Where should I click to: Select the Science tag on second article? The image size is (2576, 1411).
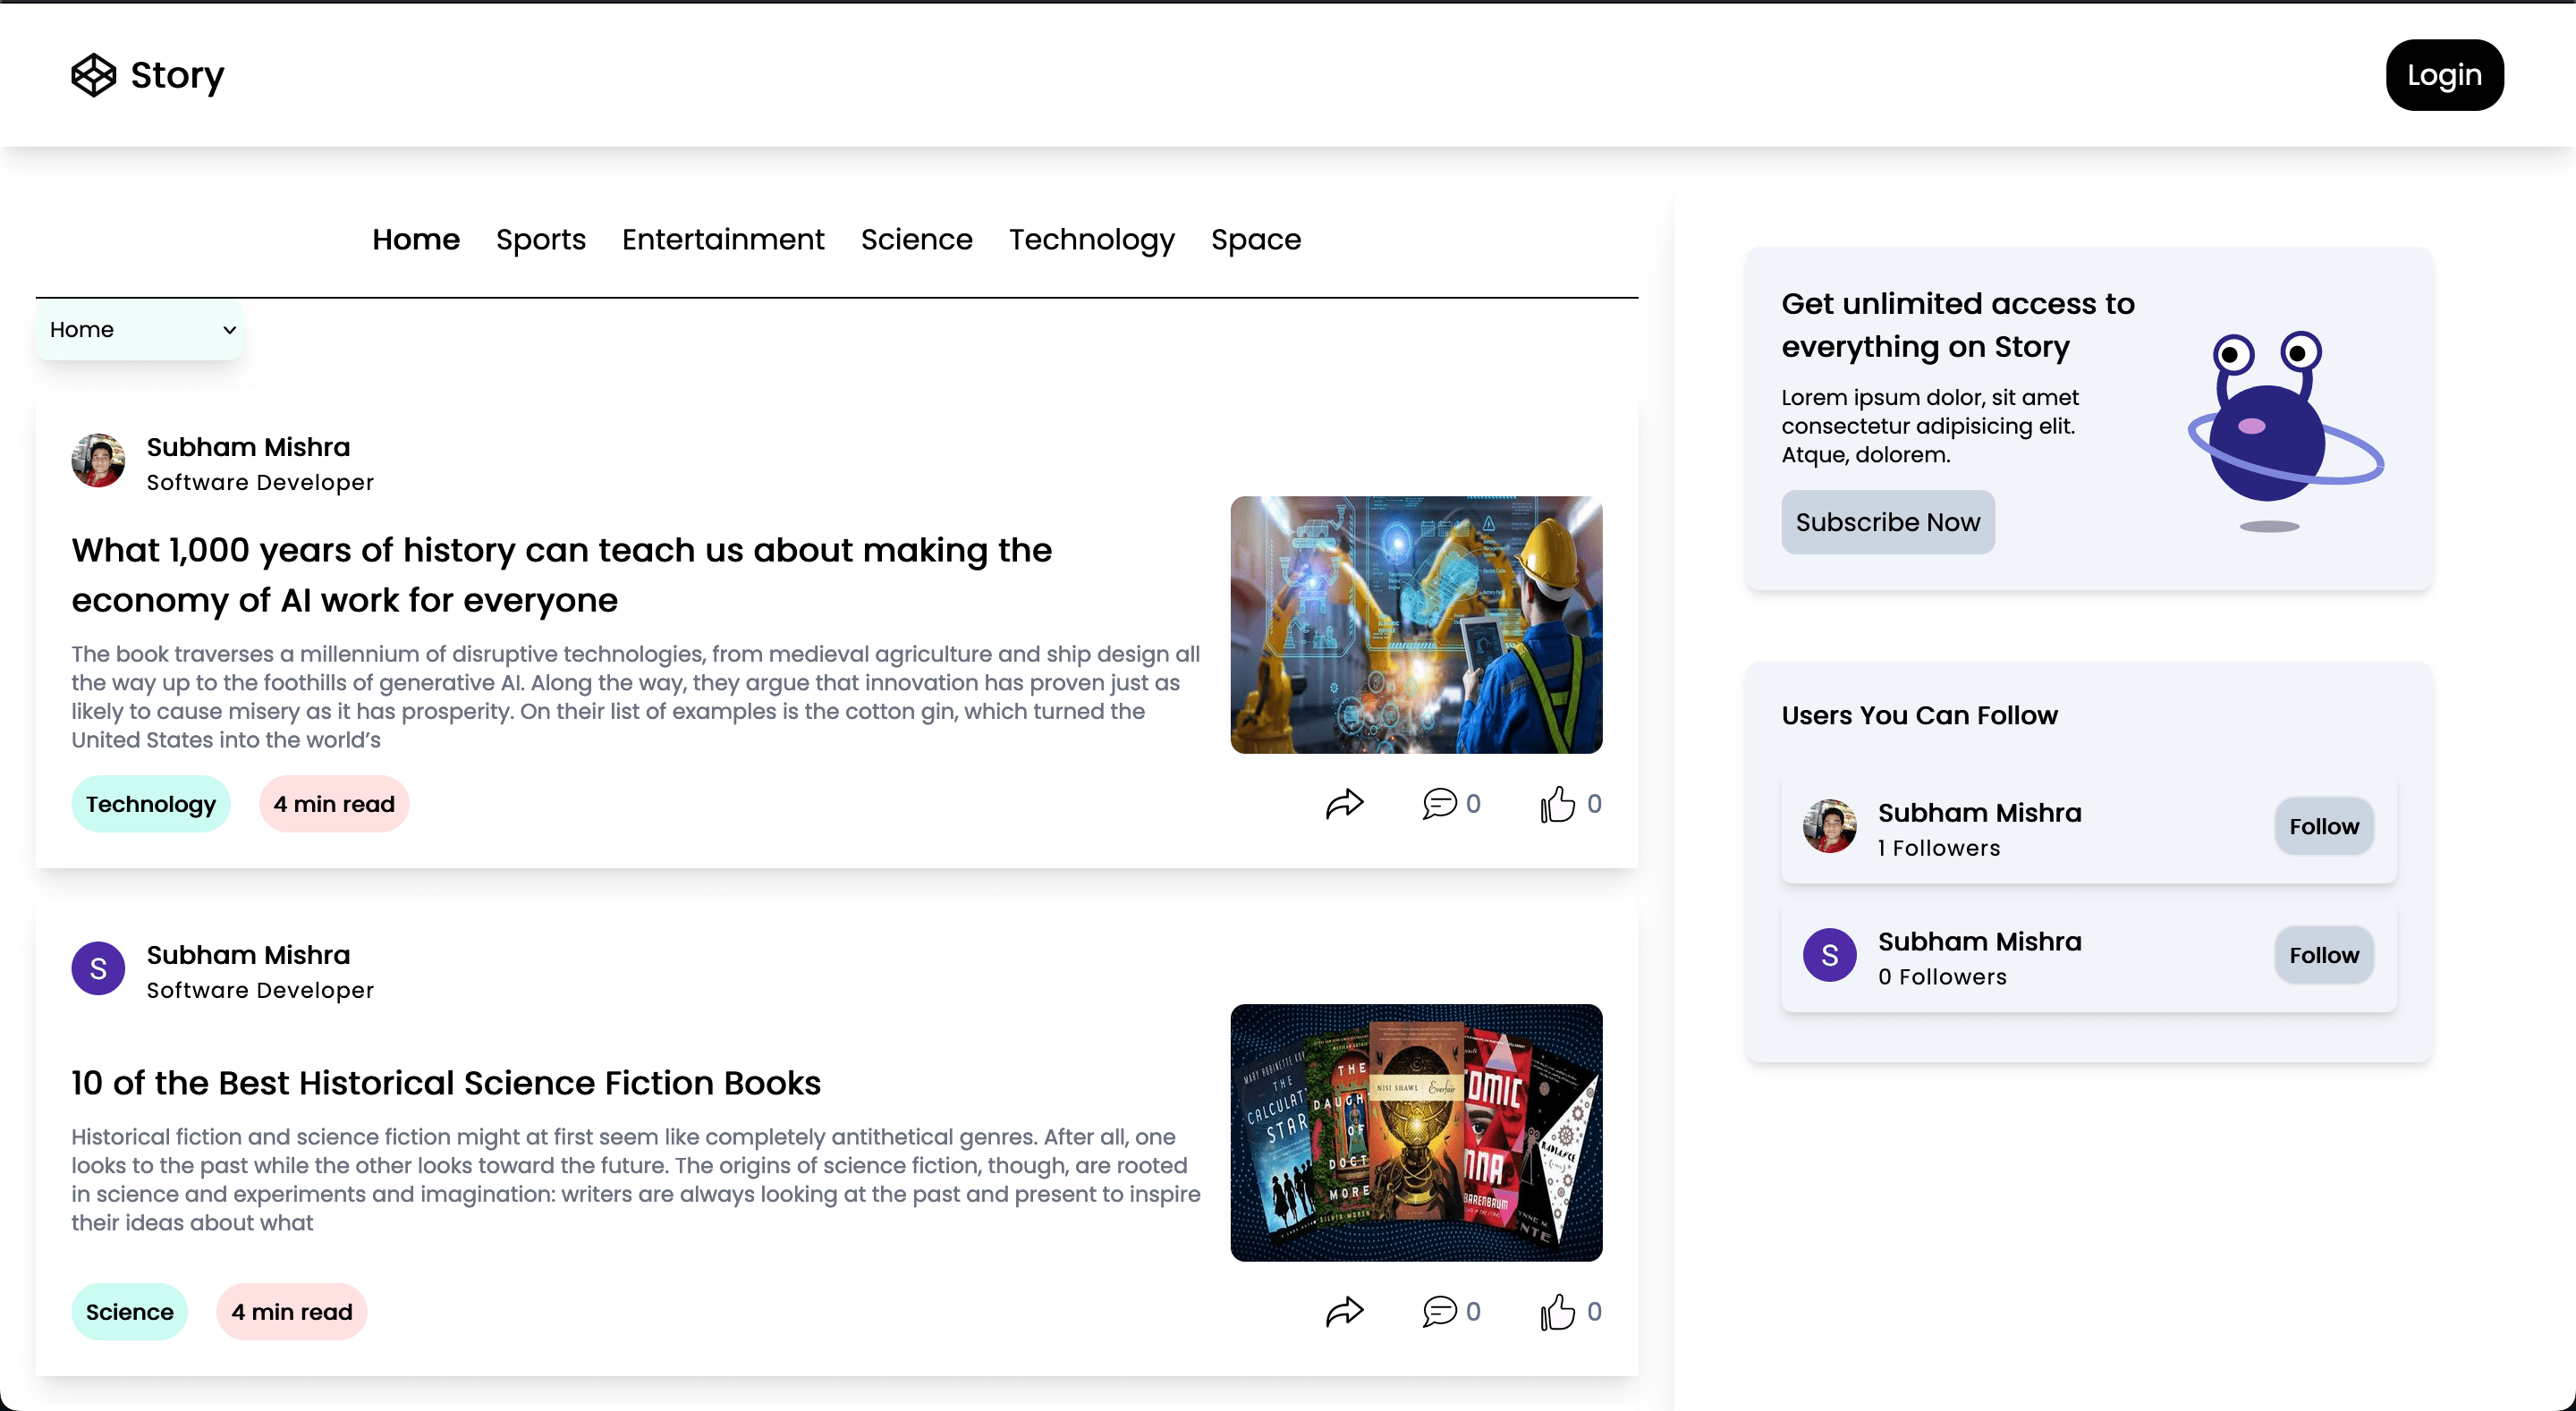tap(129, 1312)
